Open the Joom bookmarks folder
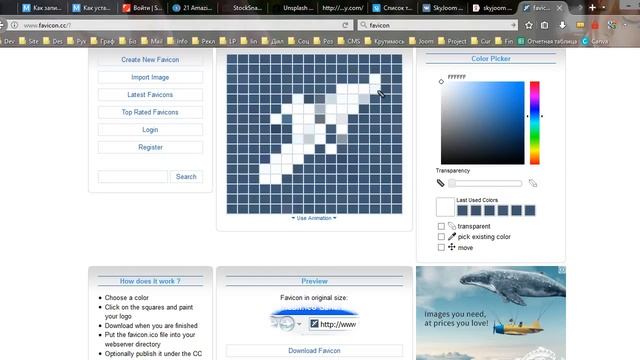Viewport: 640px width, 360px height. (421, 41)
